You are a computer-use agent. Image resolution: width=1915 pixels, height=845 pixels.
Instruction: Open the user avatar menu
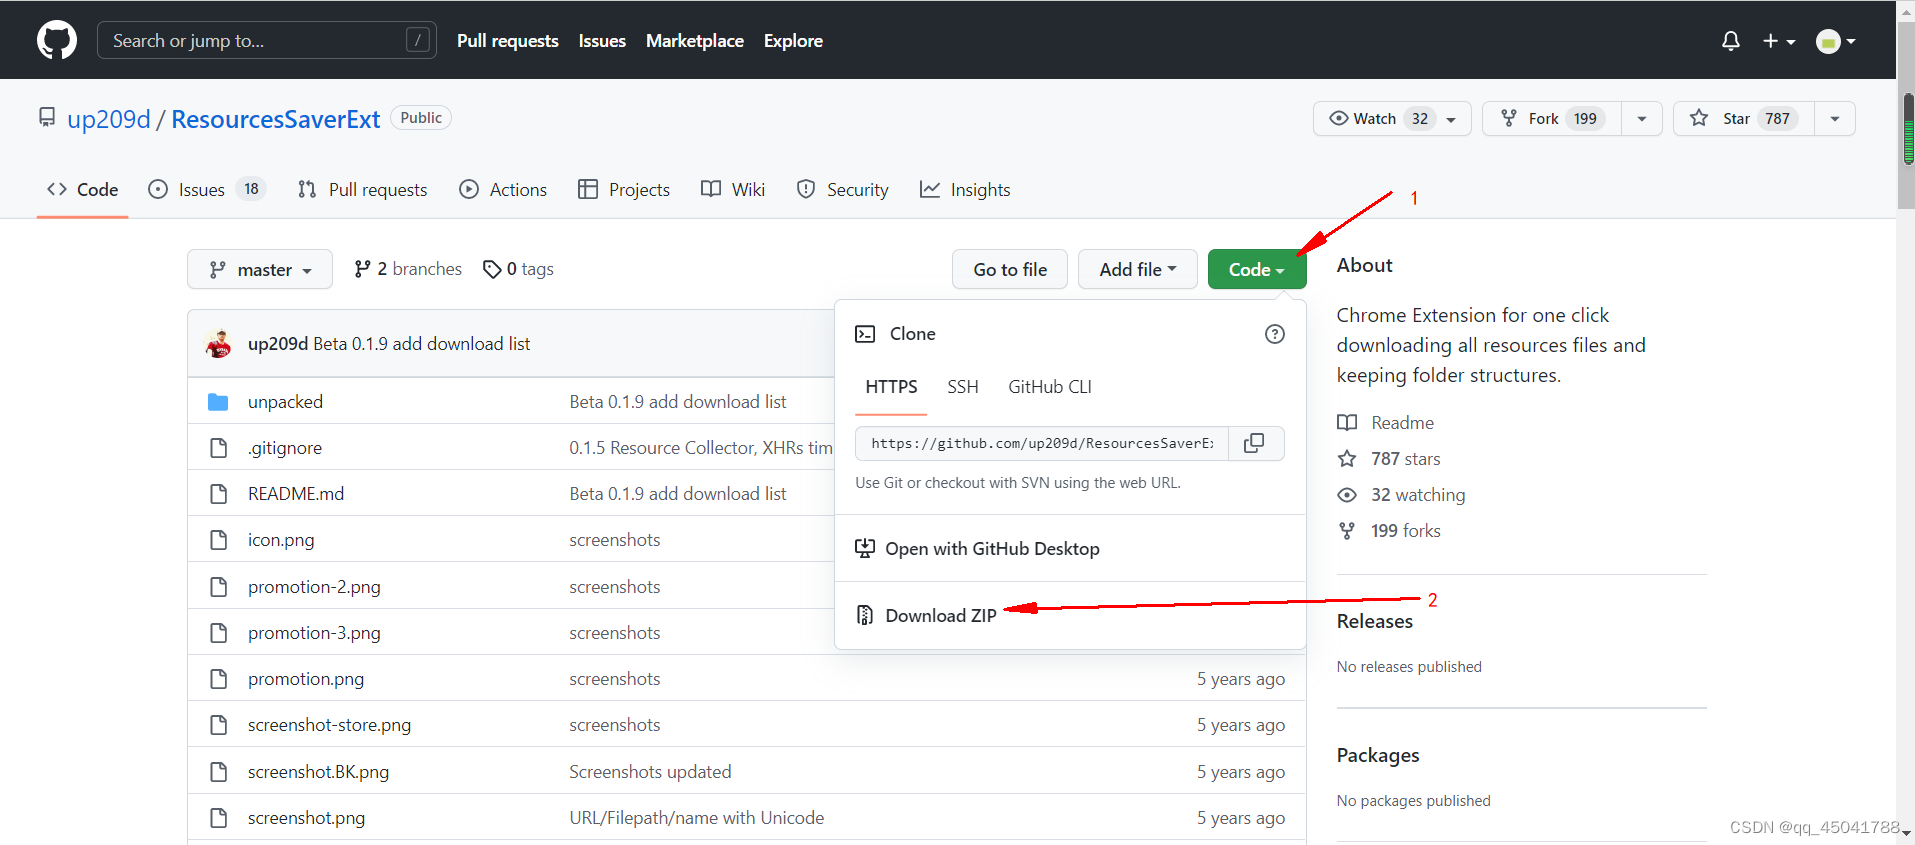[x=1836, y=41]
